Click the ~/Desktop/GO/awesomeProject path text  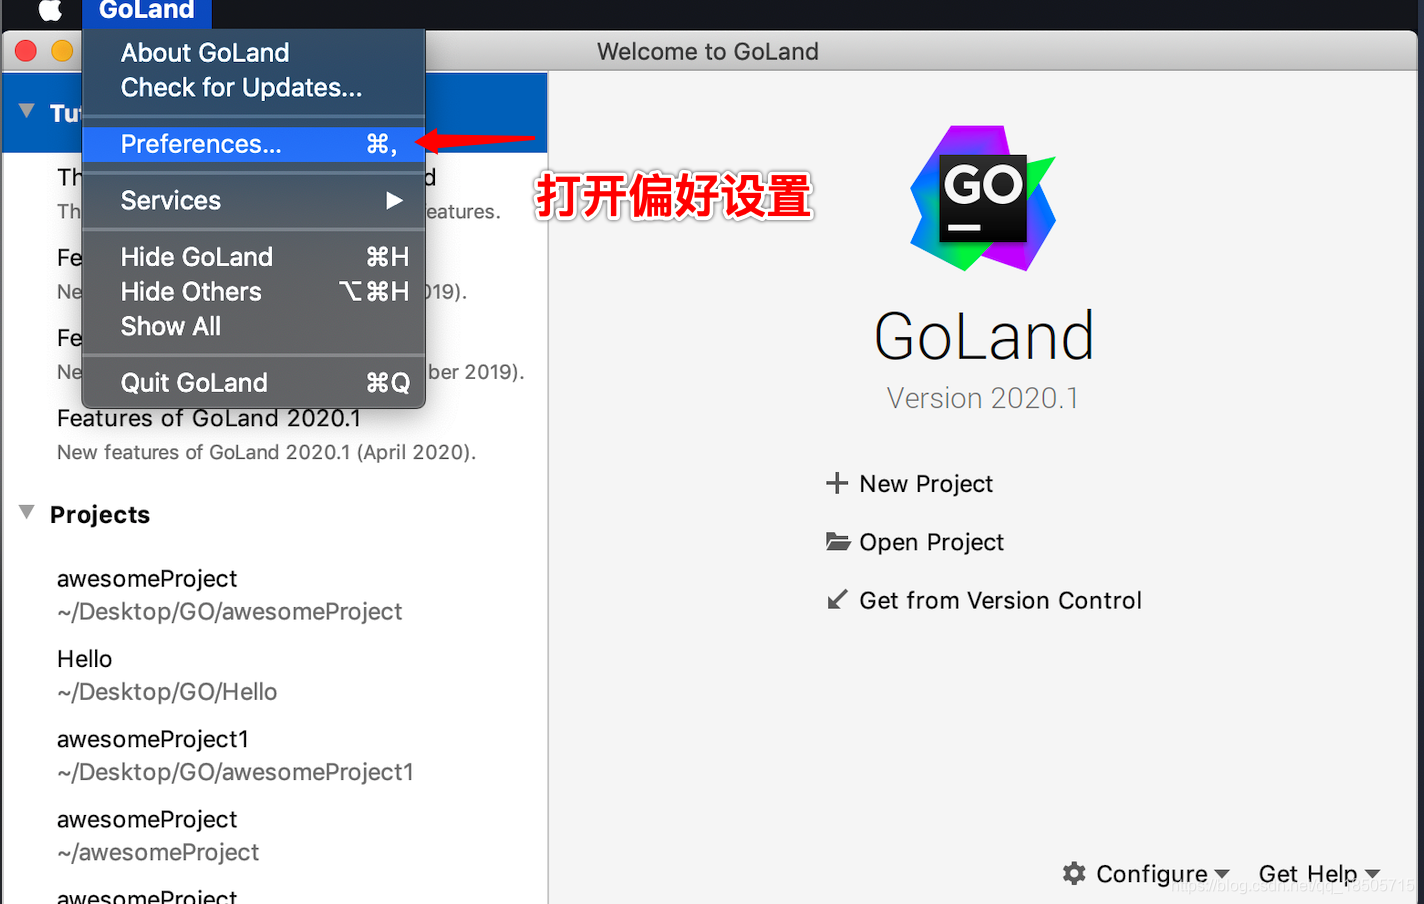tap(229, 612)
